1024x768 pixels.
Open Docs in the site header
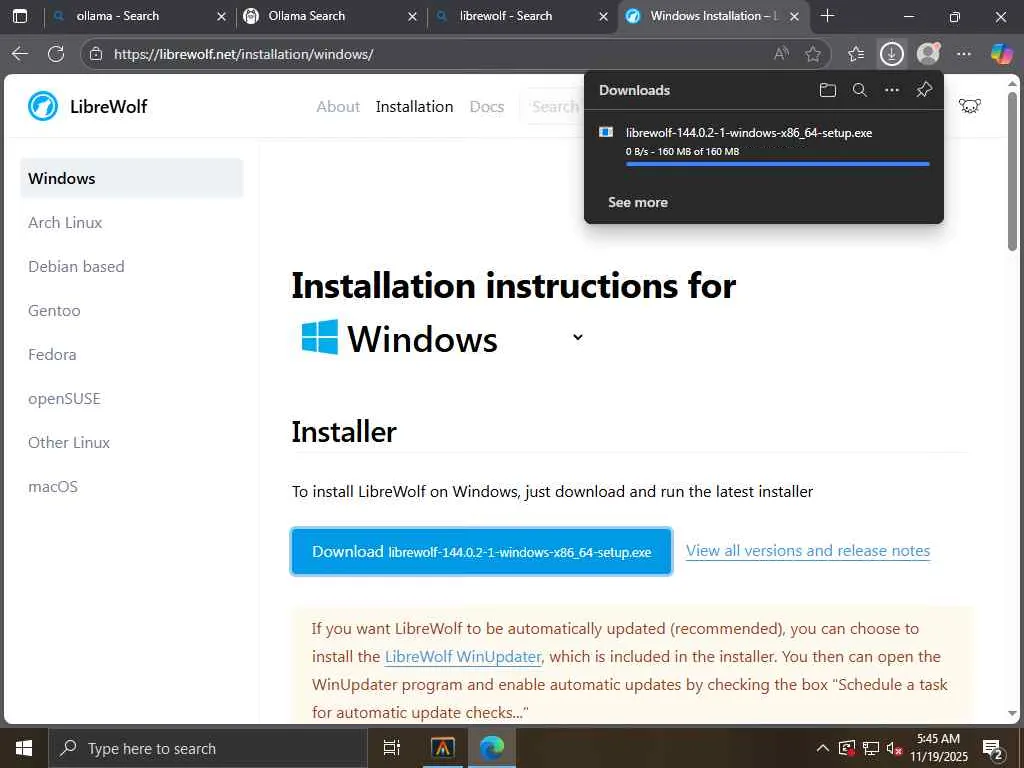487,106
